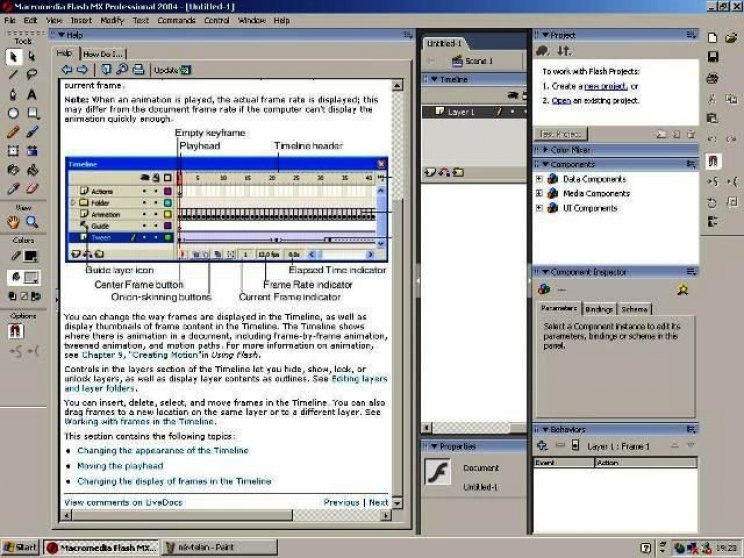Select the Free Transform tool
Screen dimensions: 744x558
13,151
